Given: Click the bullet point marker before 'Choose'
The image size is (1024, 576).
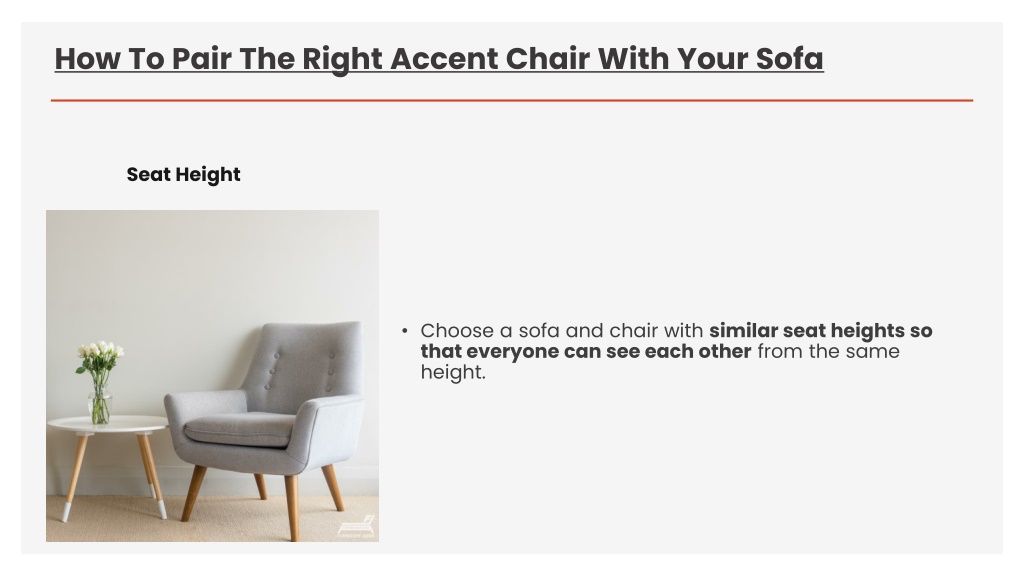Looking at the screenshot, I should pyautogui.click(x=405, y=331).
